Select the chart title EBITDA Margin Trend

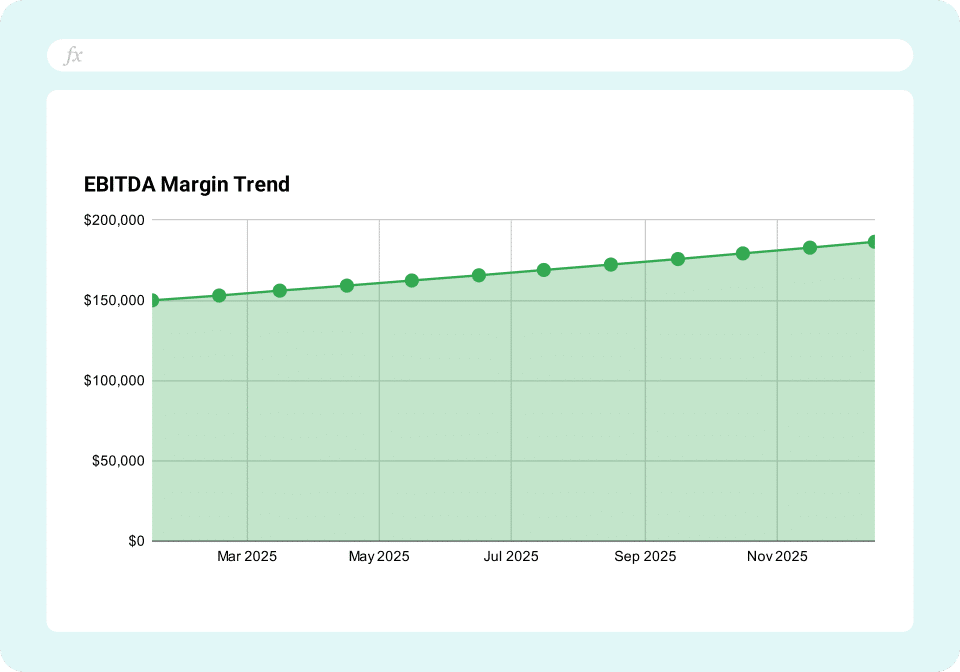186,184
